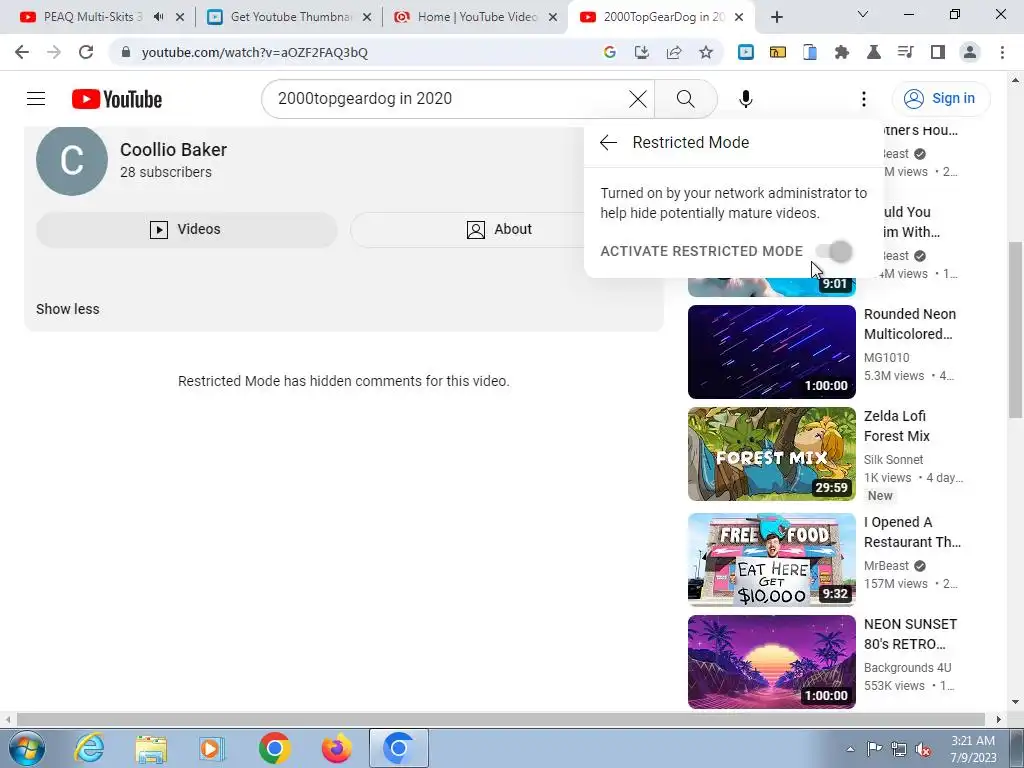Open Chrome Labs flask icon

click(874, 52)
